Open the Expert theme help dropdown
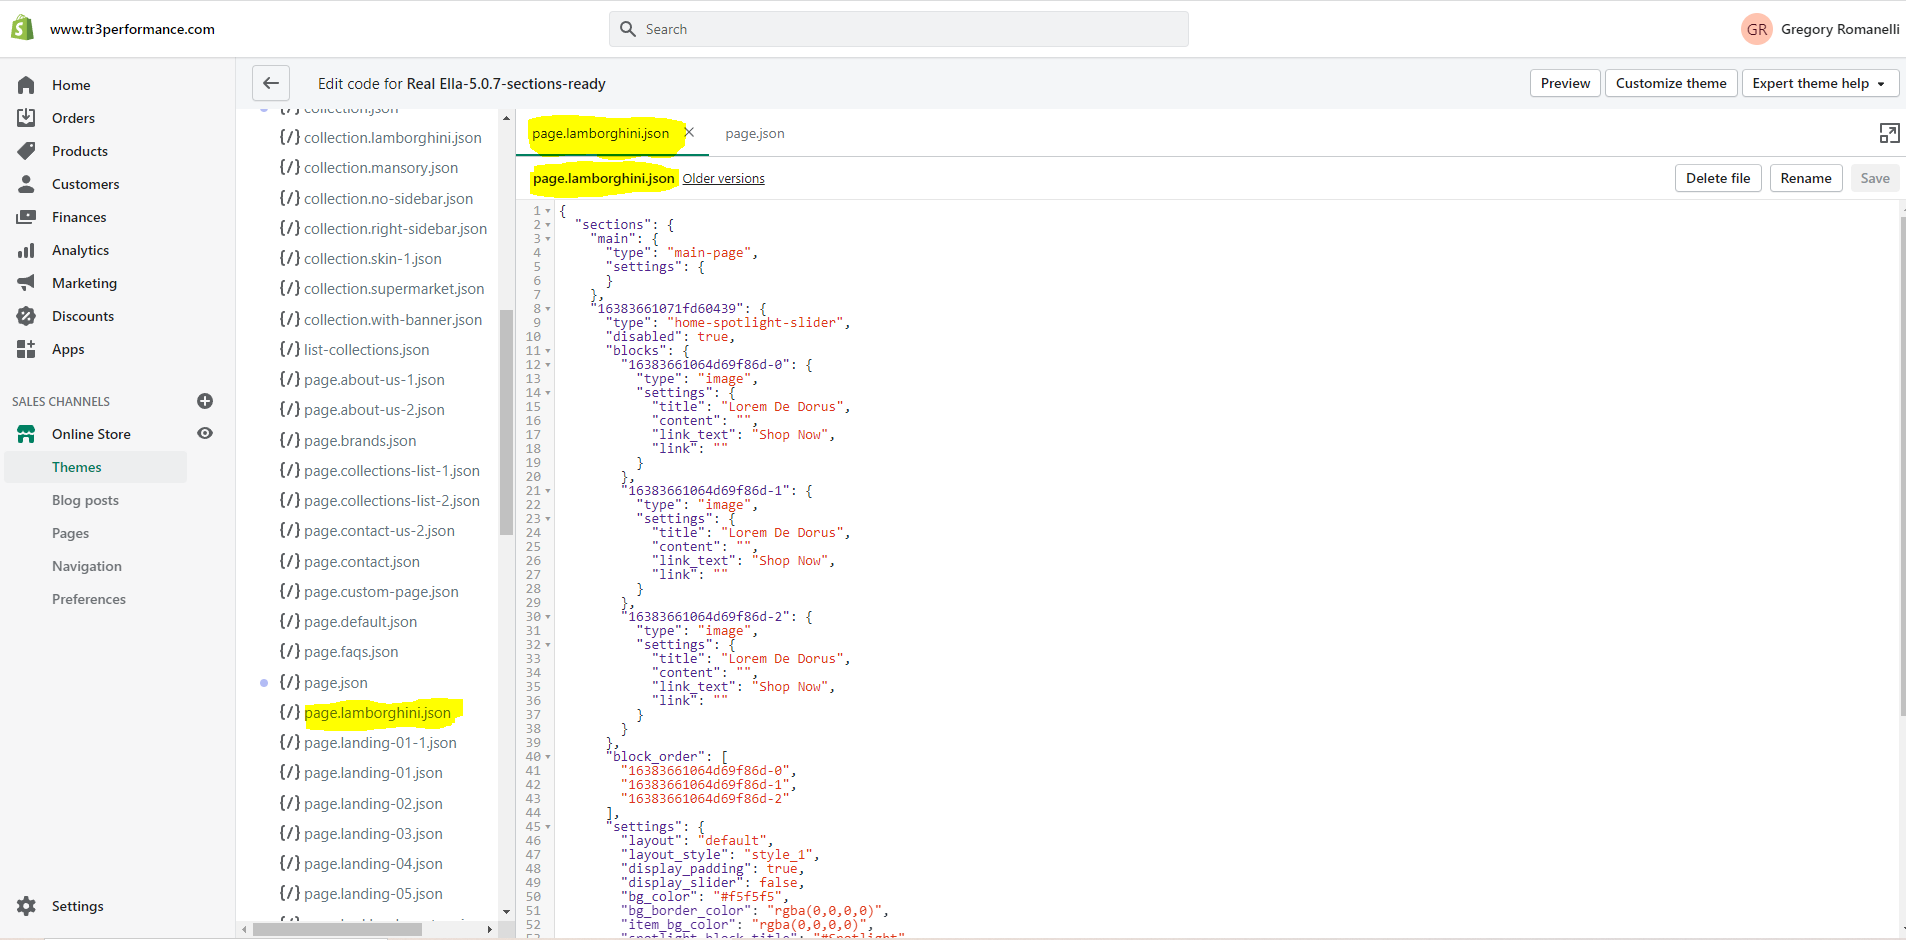Viewport: 1906px width, 940px height. [x=1819, y=83]
